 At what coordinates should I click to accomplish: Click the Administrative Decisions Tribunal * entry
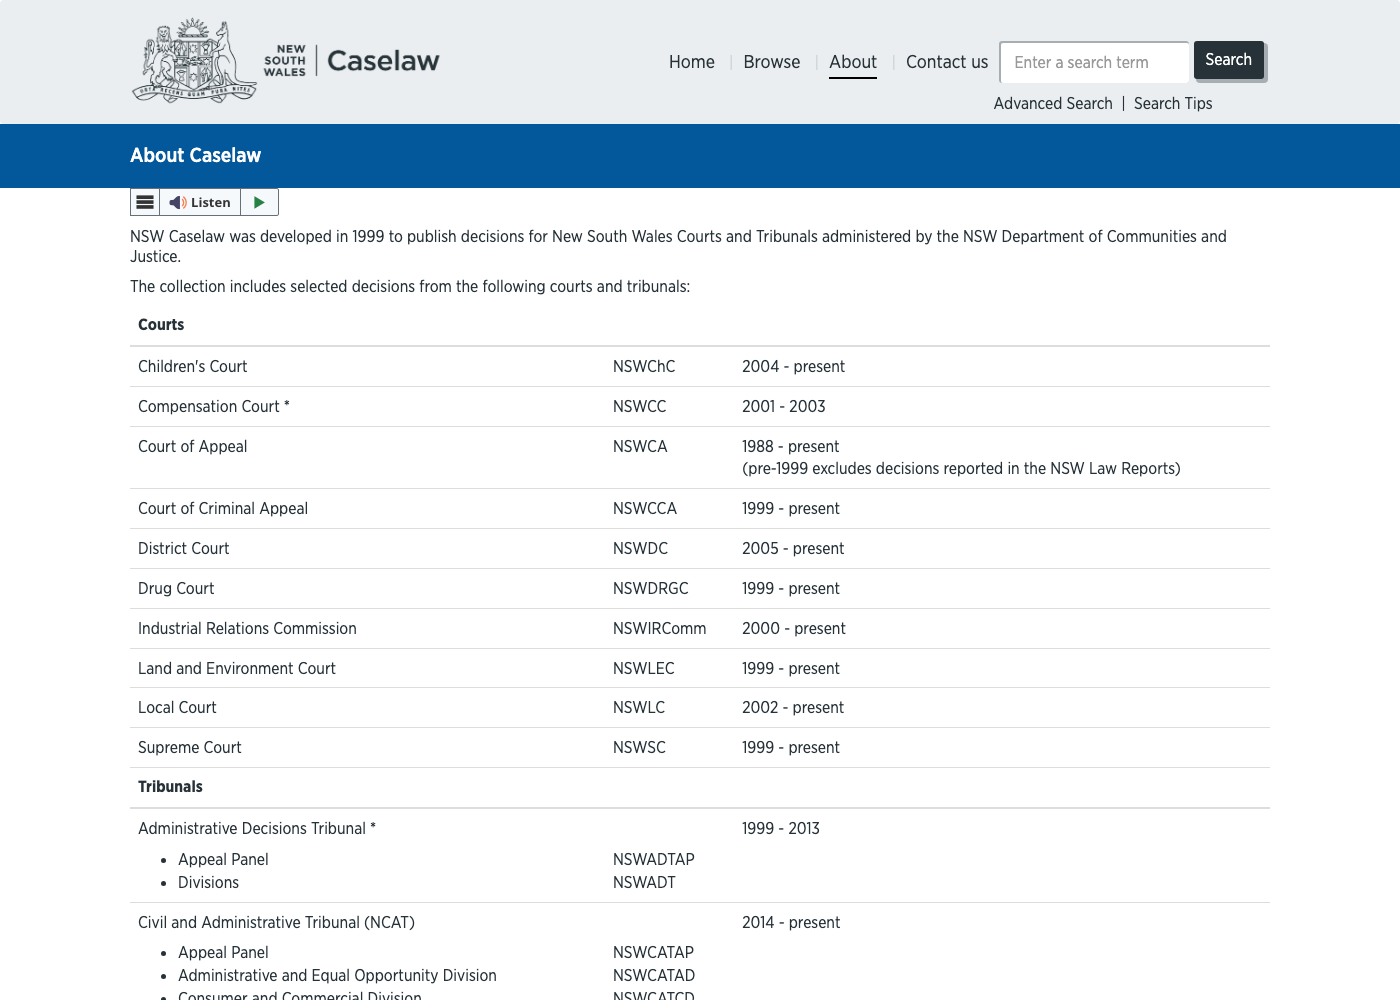click(257, 829)
